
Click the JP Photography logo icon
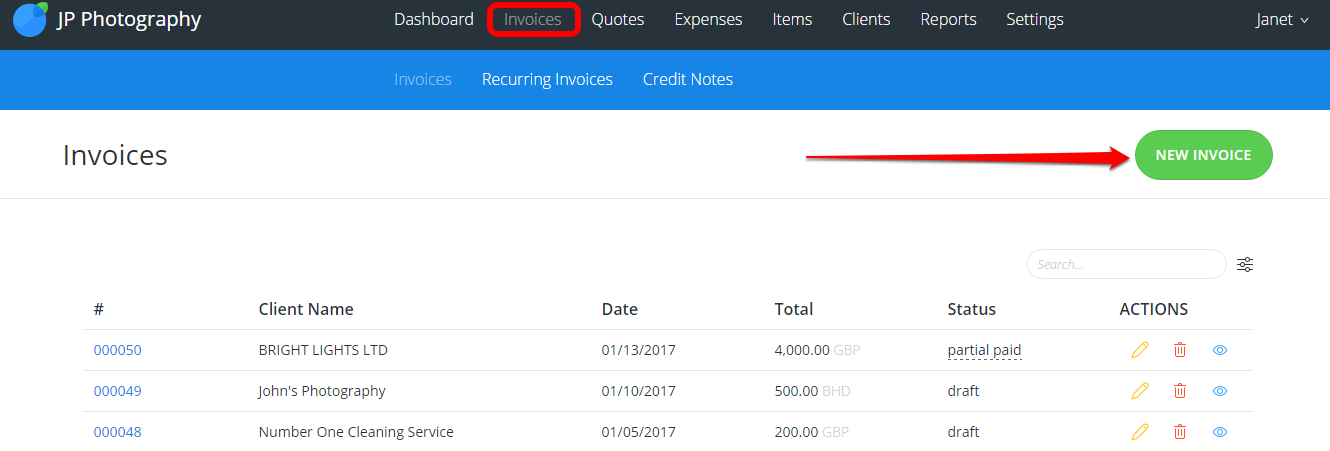point(30,19)
